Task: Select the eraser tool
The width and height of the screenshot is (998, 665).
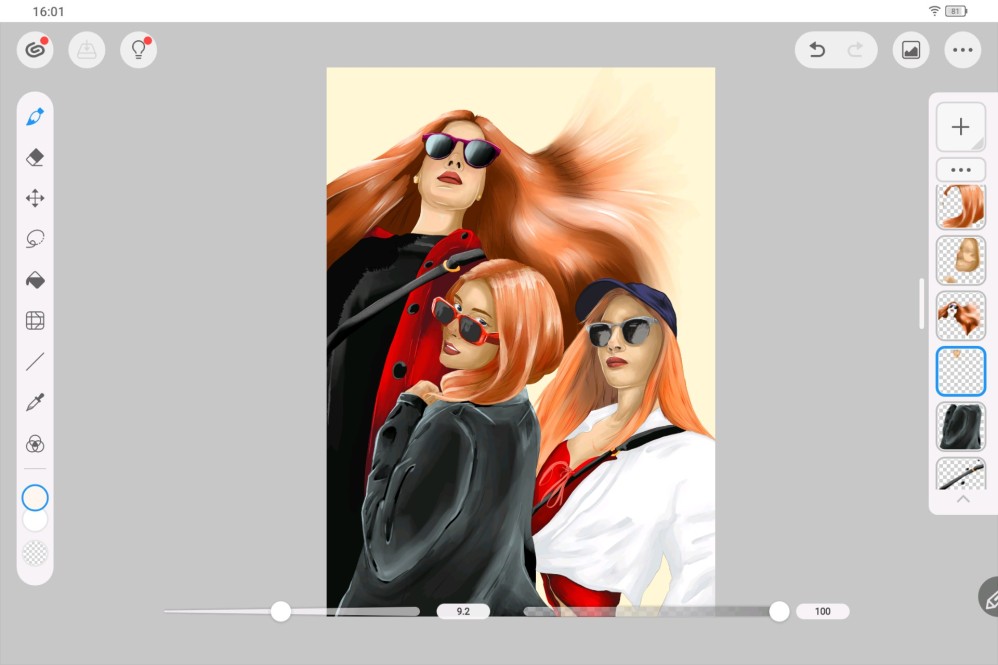Action: 35,157
